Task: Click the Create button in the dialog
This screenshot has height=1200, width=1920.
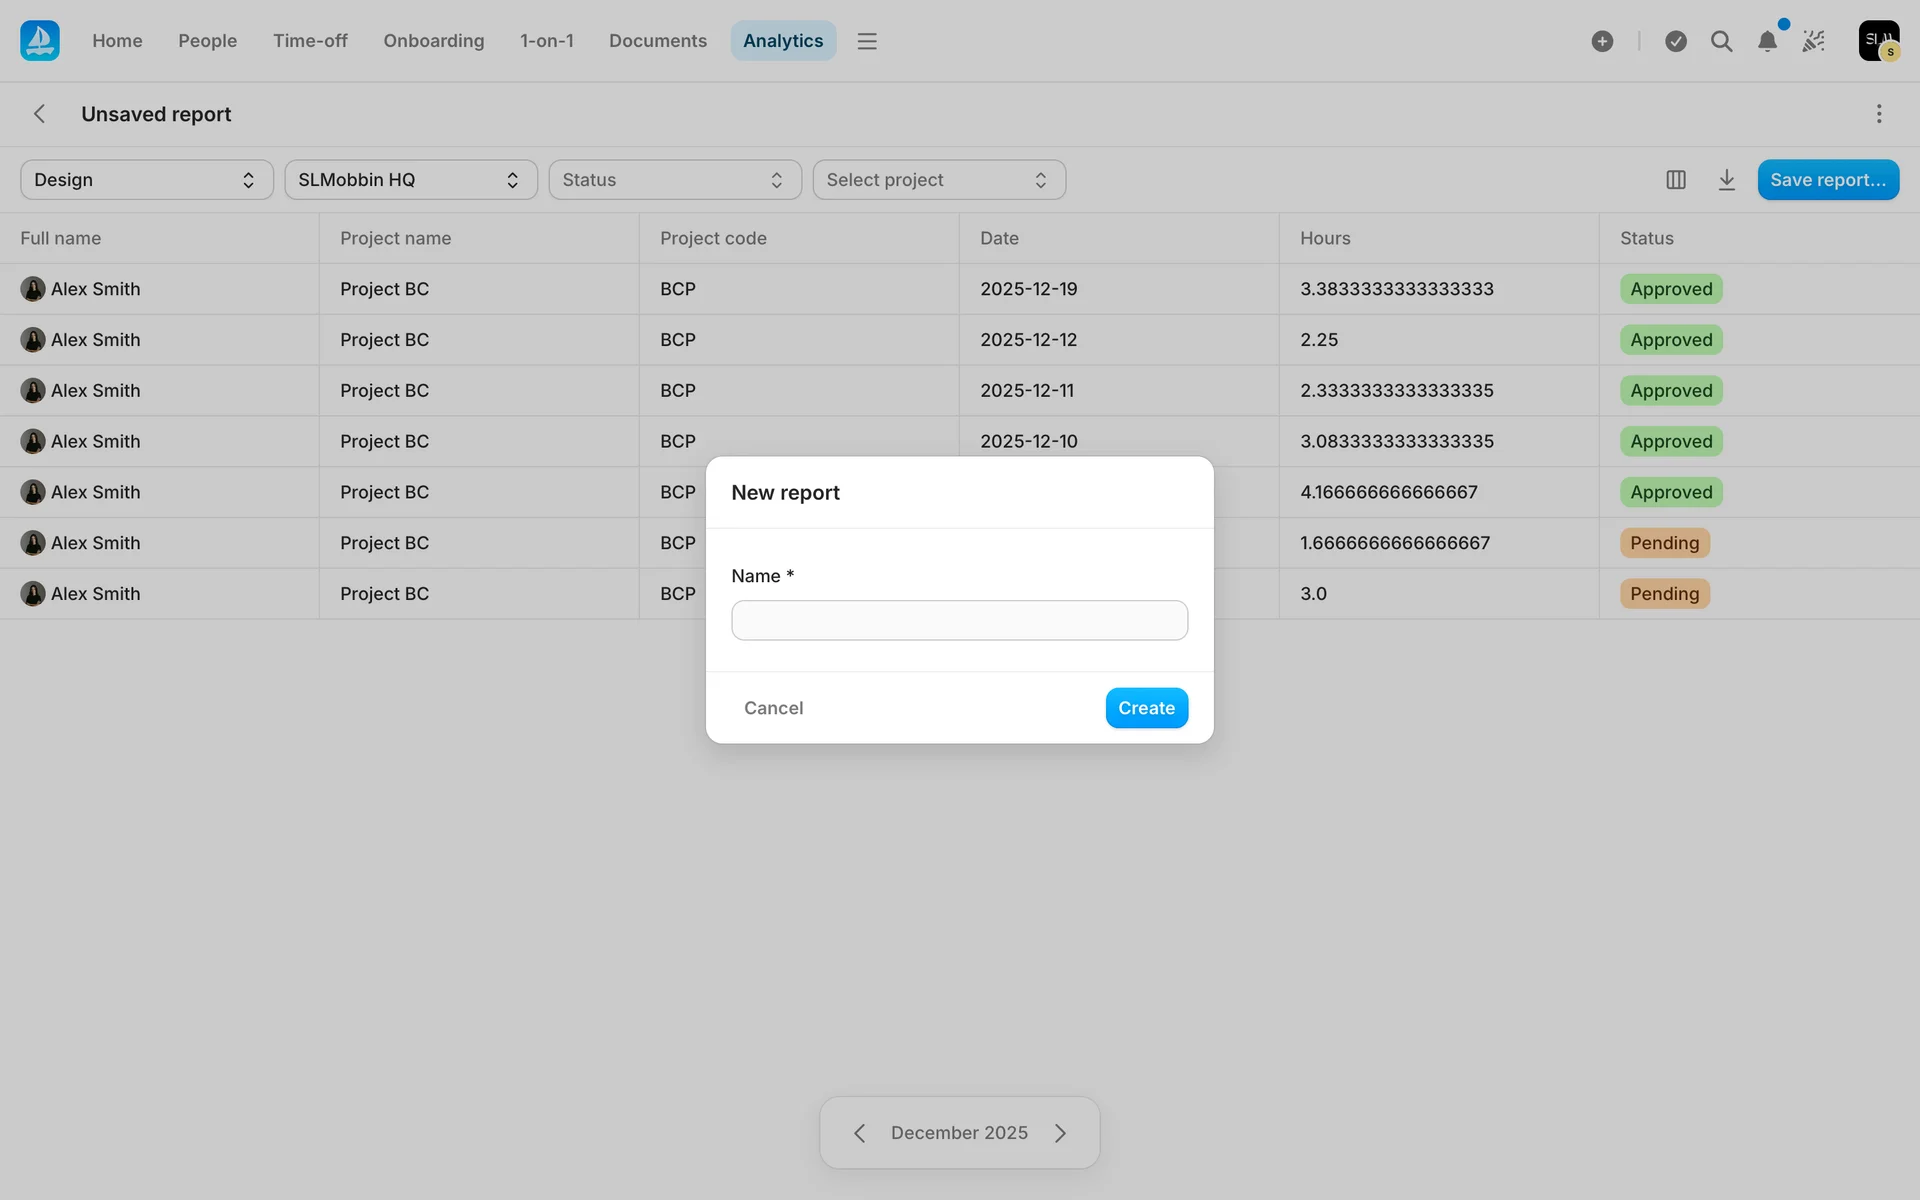Action: point(1146,708)
